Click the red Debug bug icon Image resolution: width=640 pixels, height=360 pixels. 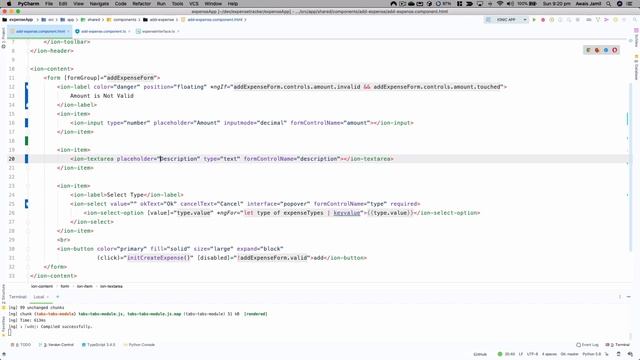point(543,20)
